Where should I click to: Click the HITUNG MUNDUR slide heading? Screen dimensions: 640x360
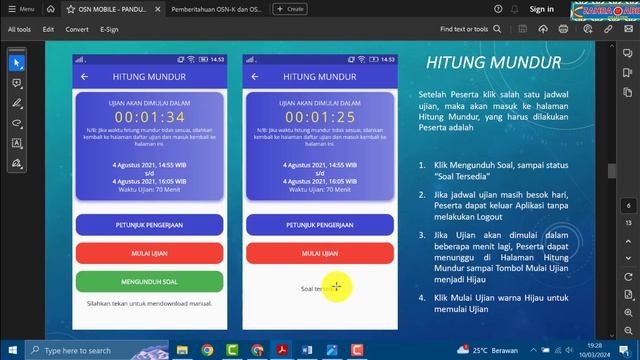pos(493,62)
